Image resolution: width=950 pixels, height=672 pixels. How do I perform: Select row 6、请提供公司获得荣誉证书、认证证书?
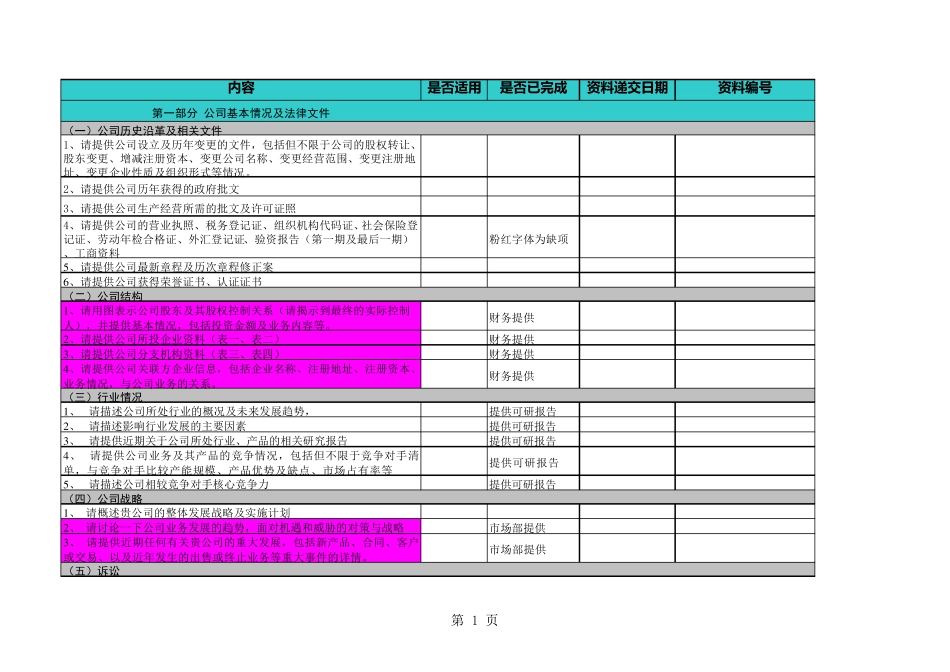coord(241,281)
